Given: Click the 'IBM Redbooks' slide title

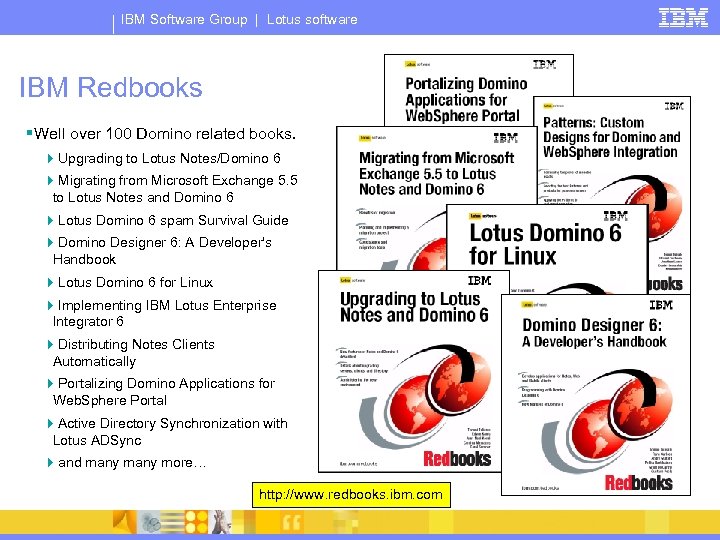Looking at the screenshot, I should [x=111, y=87].
